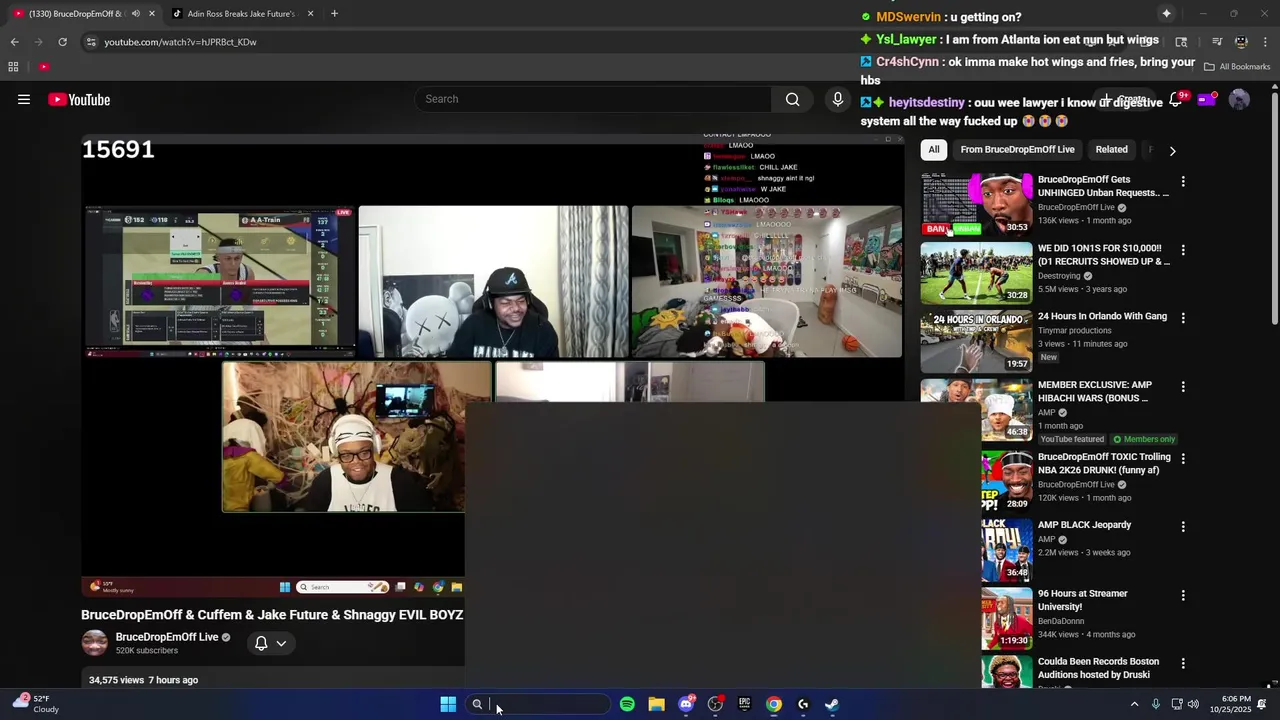1280x720 pixels.
Task: Click BruceDropEmOff Live channel avatar
Action: coord(95,643)
